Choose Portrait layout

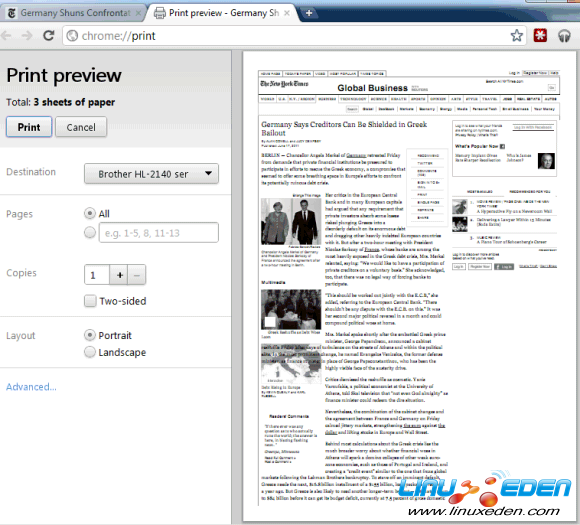point(90,335)
